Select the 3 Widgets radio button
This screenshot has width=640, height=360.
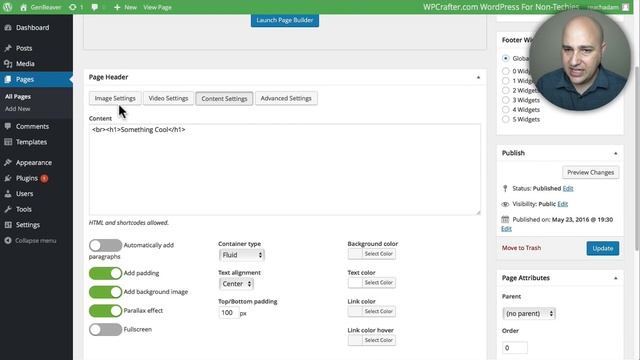click(x=506, y=100)
